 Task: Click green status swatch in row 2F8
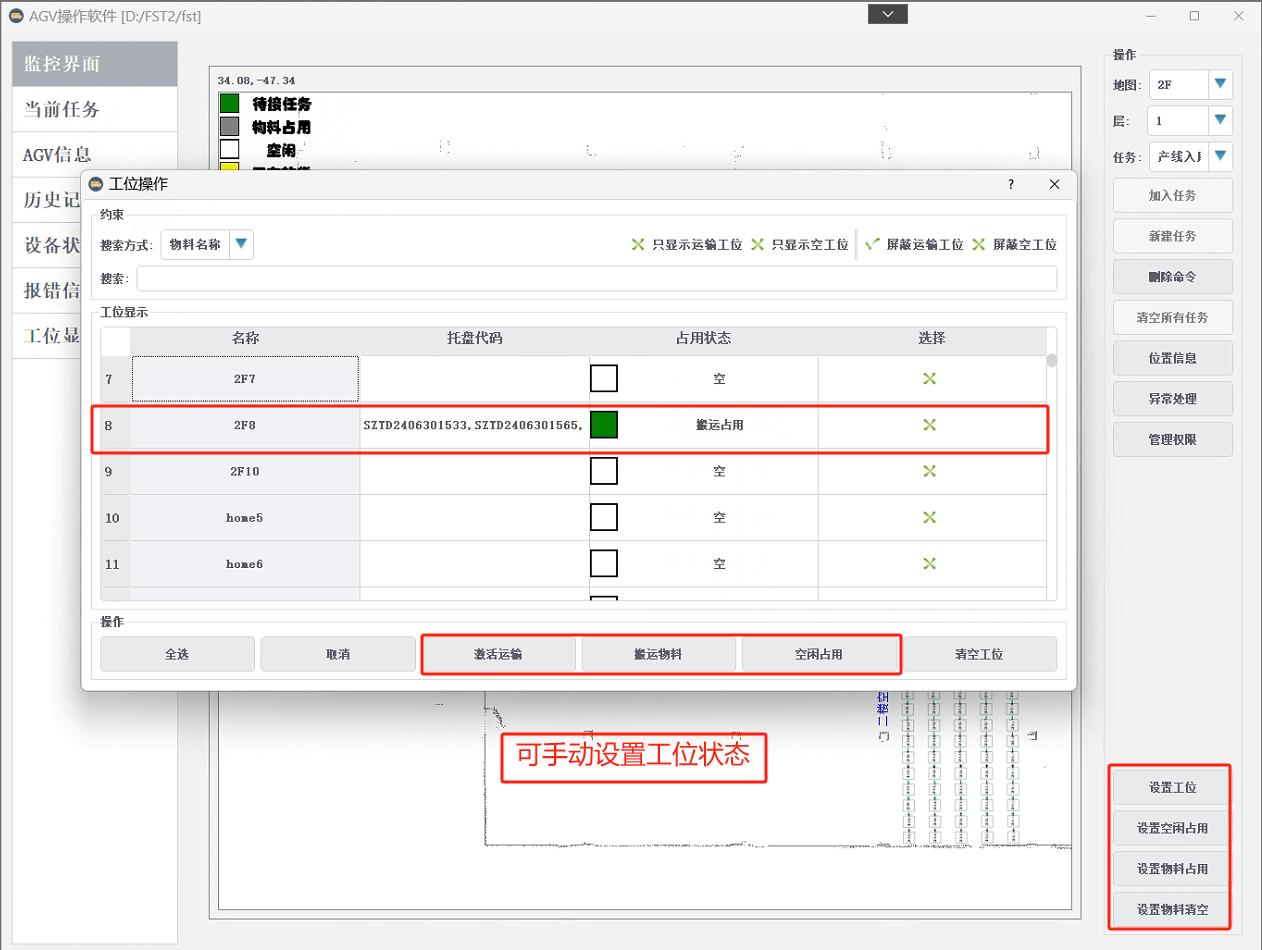click(x=604, y=425)
